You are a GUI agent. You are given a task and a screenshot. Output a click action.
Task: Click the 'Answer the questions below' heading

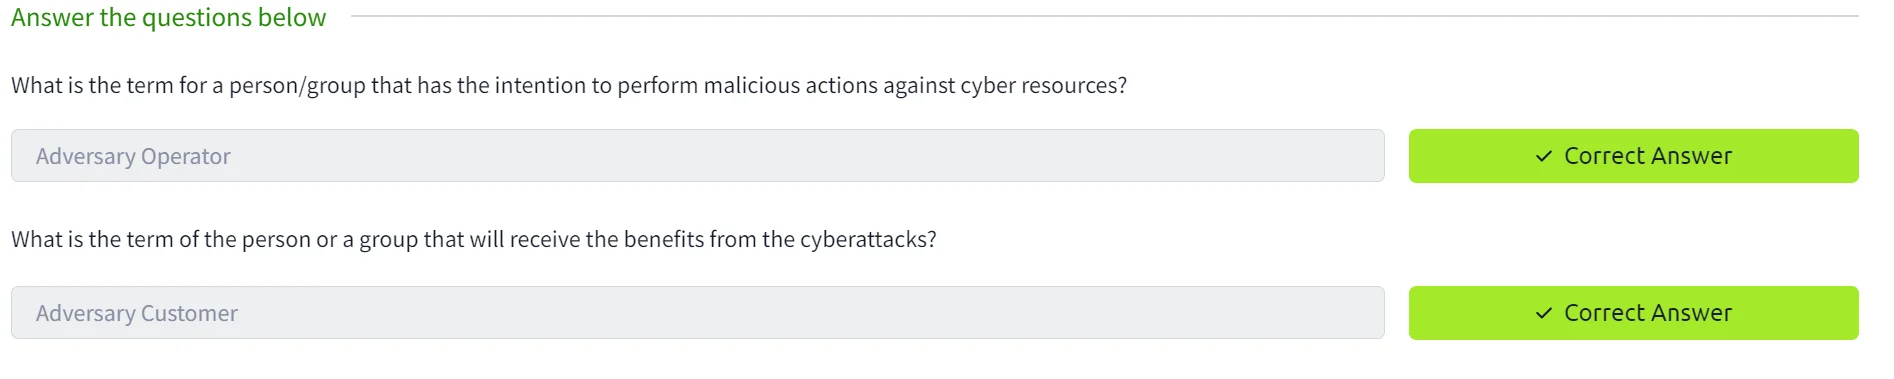point(169,18)
